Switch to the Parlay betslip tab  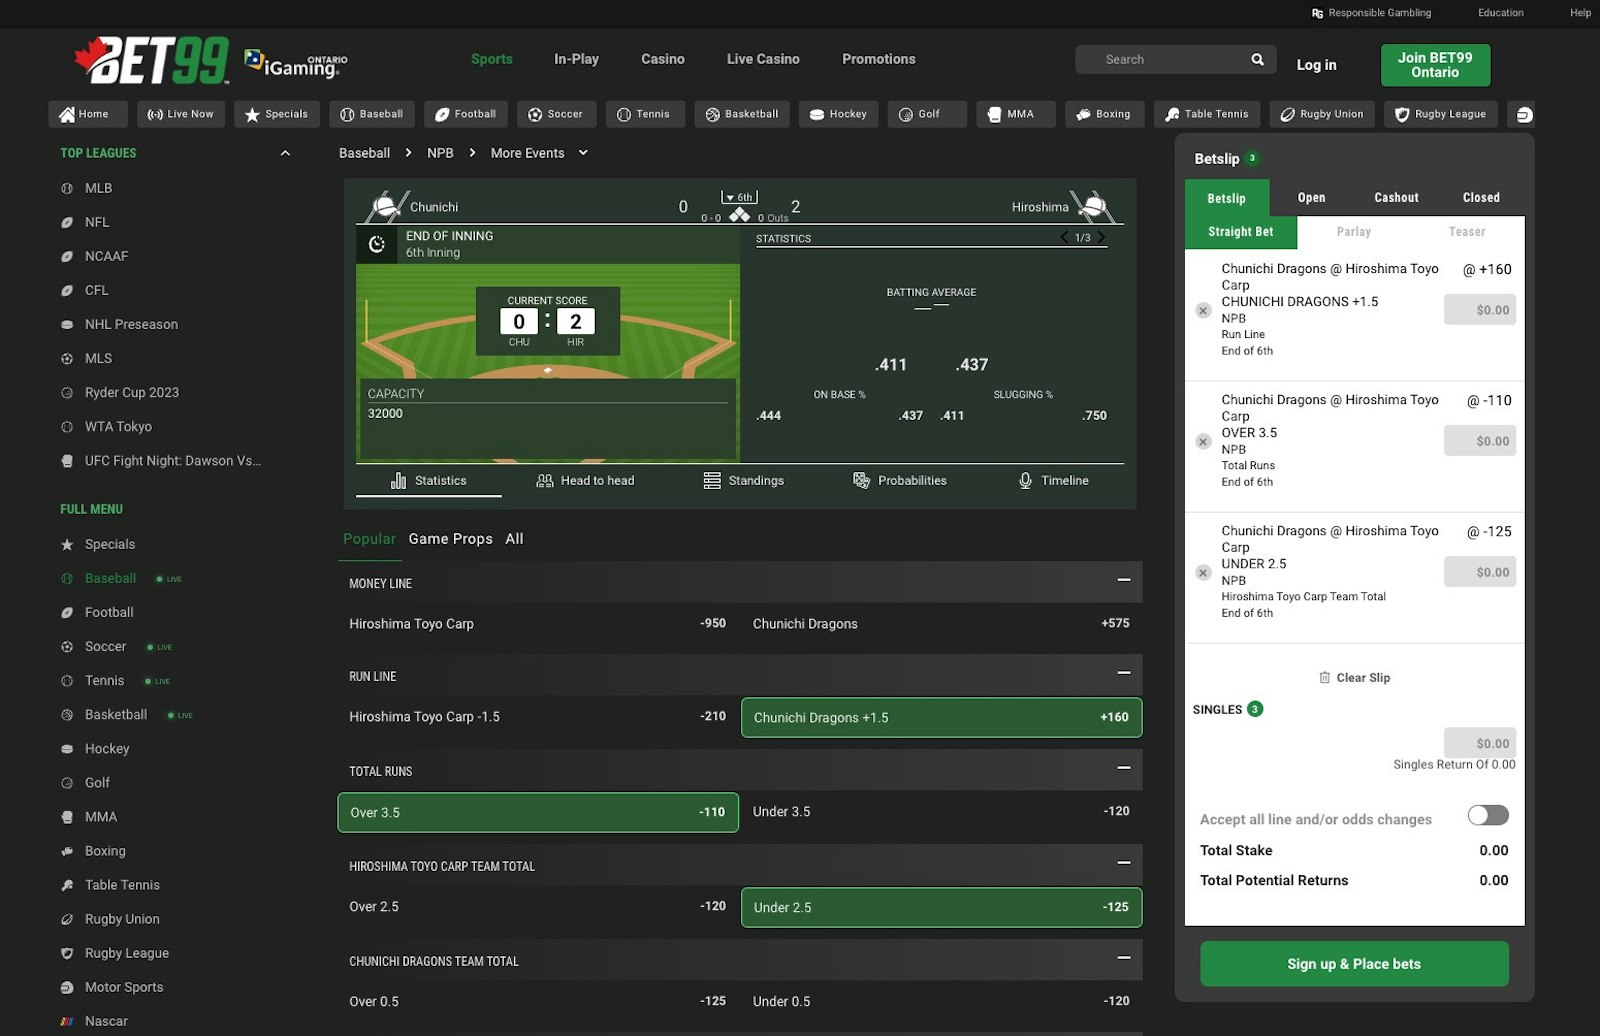coord(1353,231)
